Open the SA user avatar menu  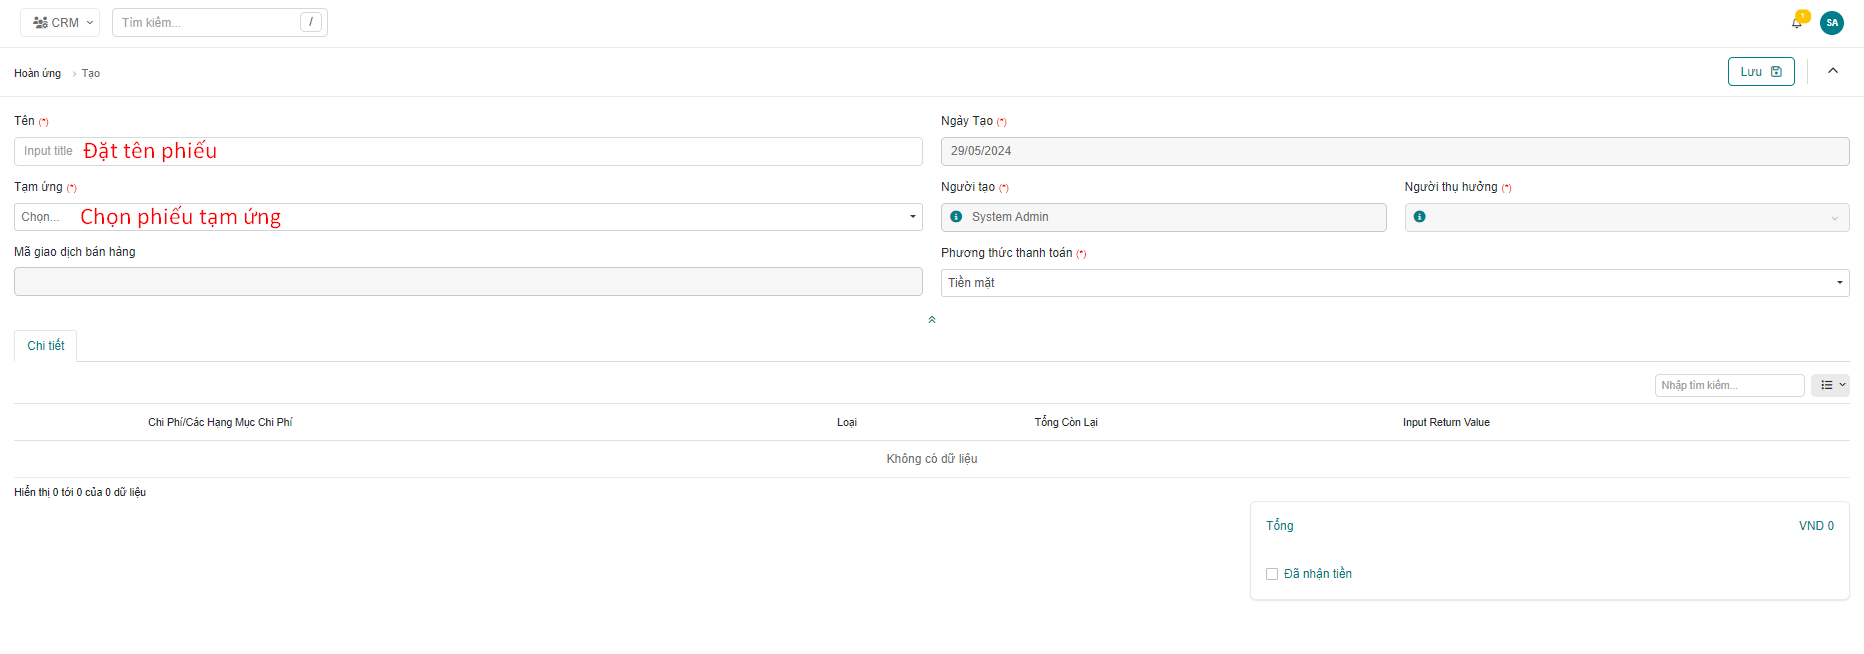(1832, 23)
